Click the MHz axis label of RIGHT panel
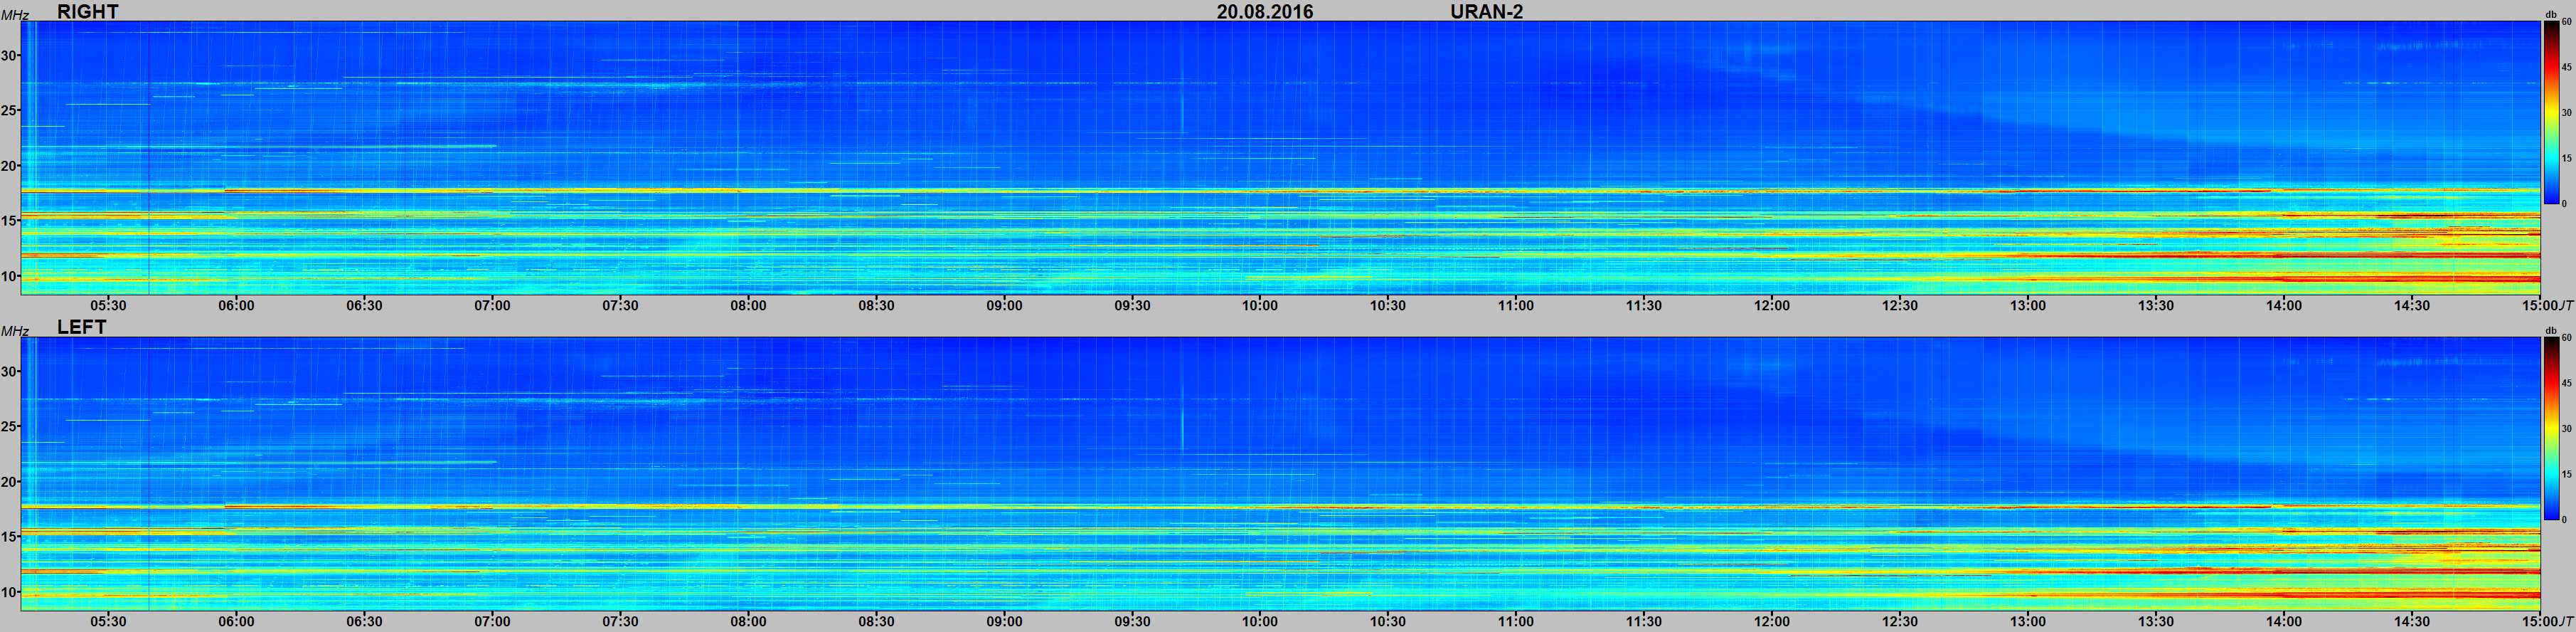2576x632 pixels. [14, 15]
